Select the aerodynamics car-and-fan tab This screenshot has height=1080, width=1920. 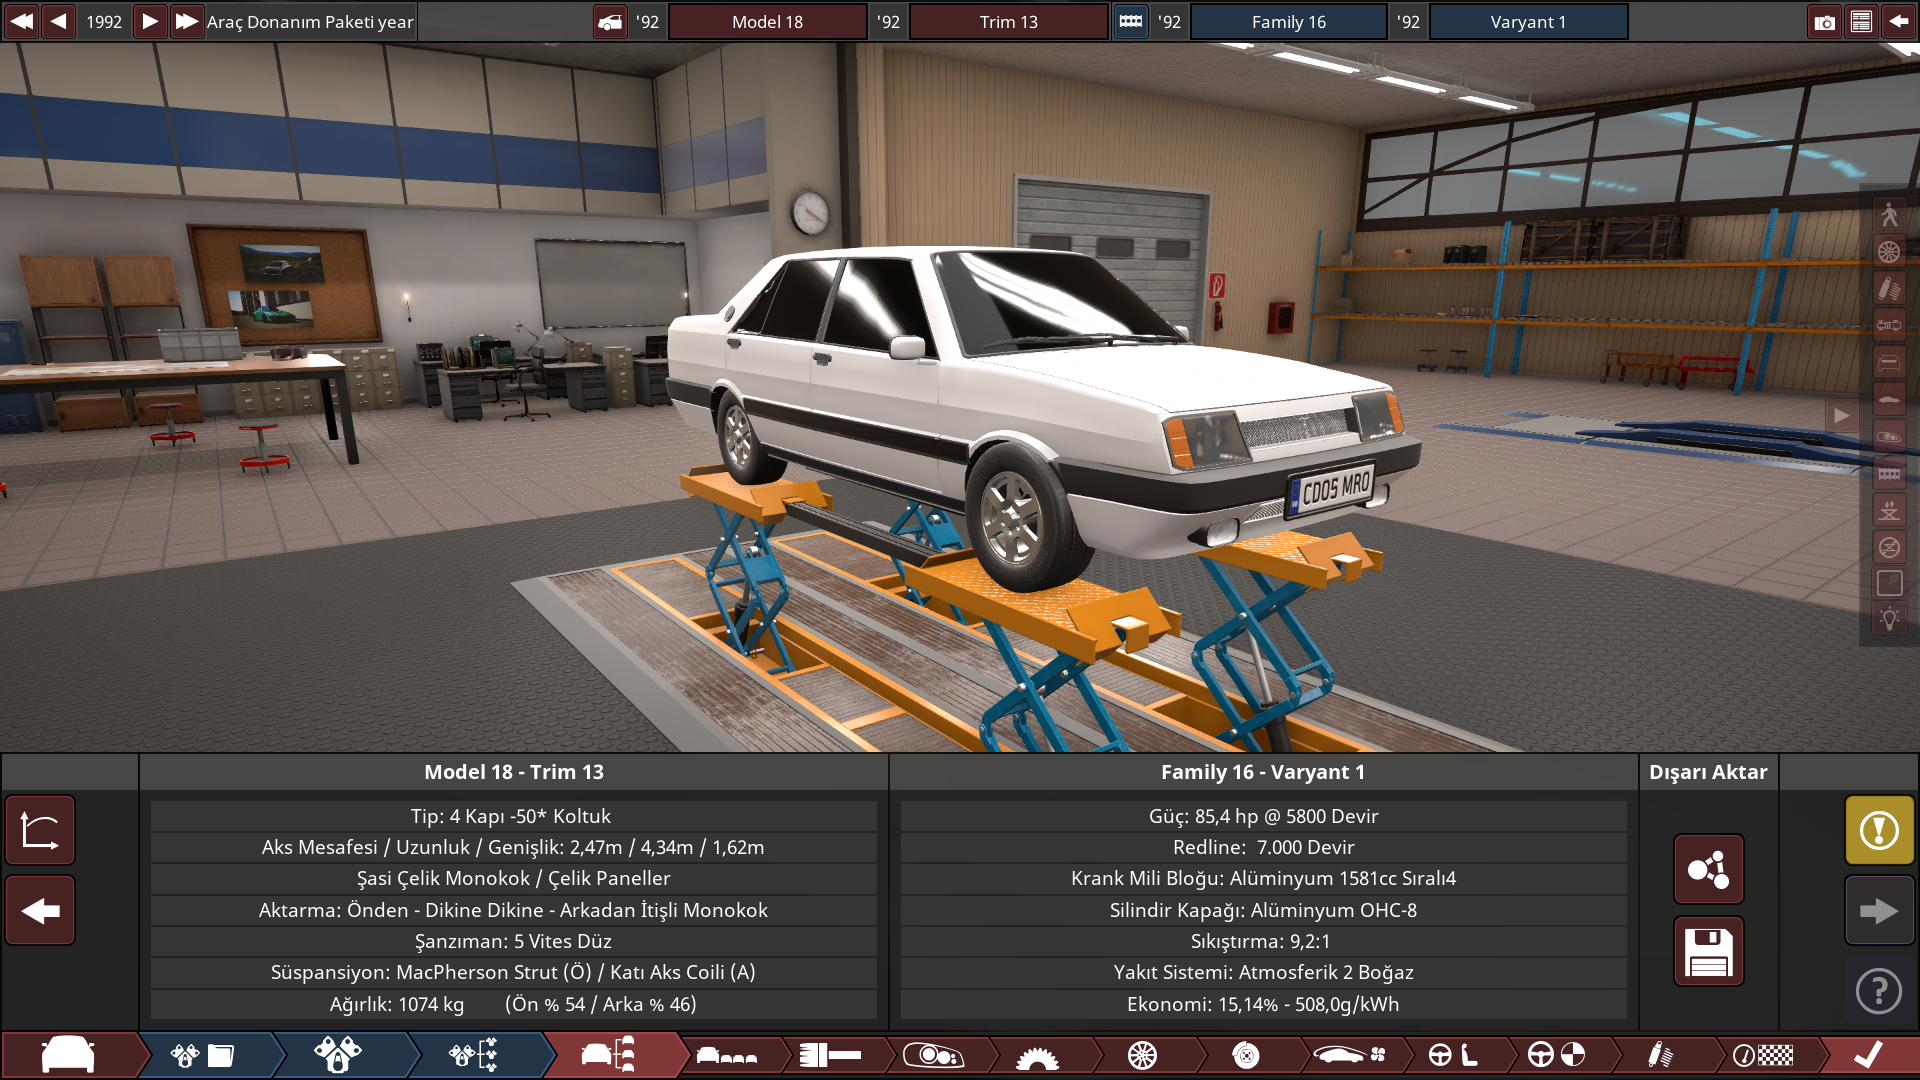coord(1350,1056)
